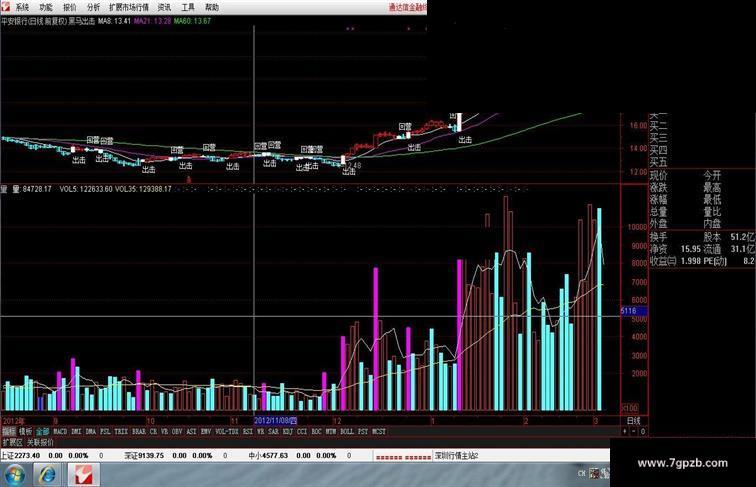The width and height of the screenshot is (756, 487).
Task: Switch to FSL indicator
Action: (105, 432)
